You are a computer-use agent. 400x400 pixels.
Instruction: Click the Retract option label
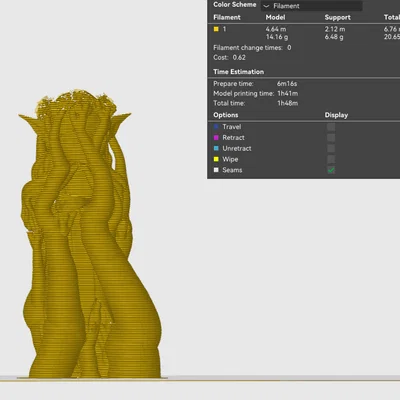pos(233,137)
